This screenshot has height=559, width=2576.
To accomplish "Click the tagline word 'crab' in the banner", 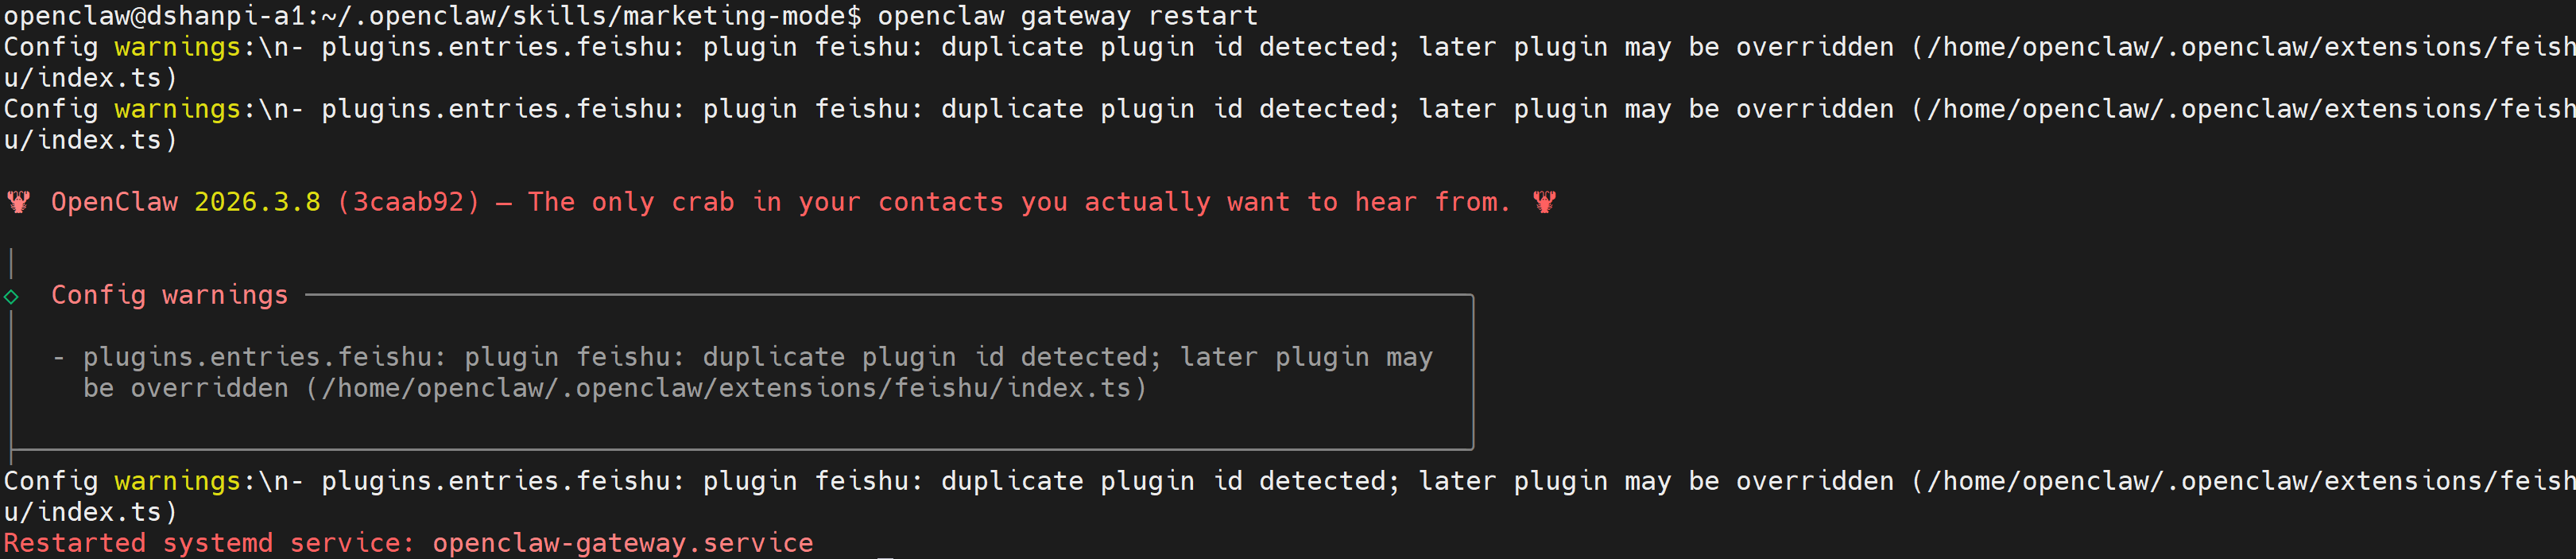I will [702, 202].
